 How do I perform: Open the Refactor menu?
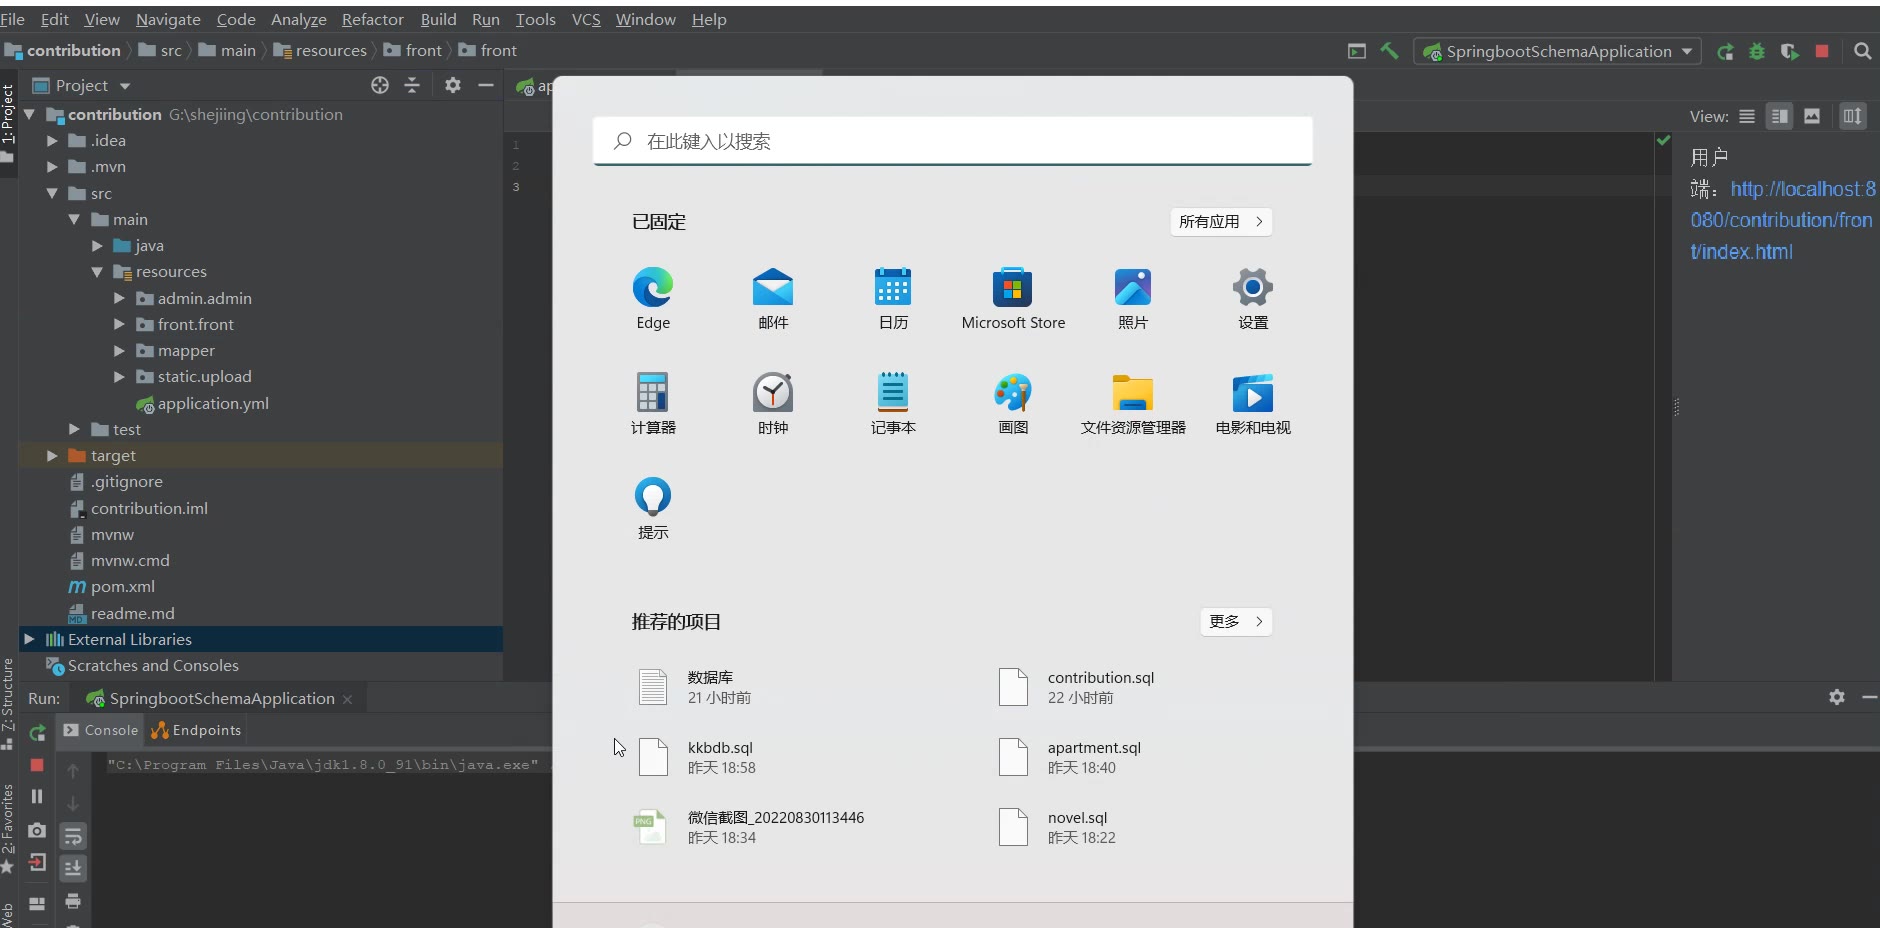[x=372, y=19]
